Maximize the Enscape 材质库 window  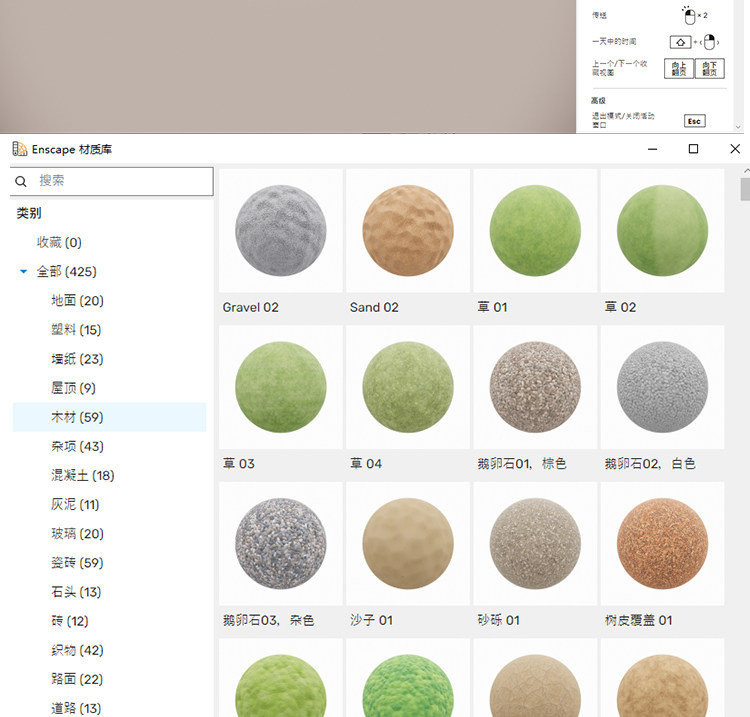tap(693, 149)
